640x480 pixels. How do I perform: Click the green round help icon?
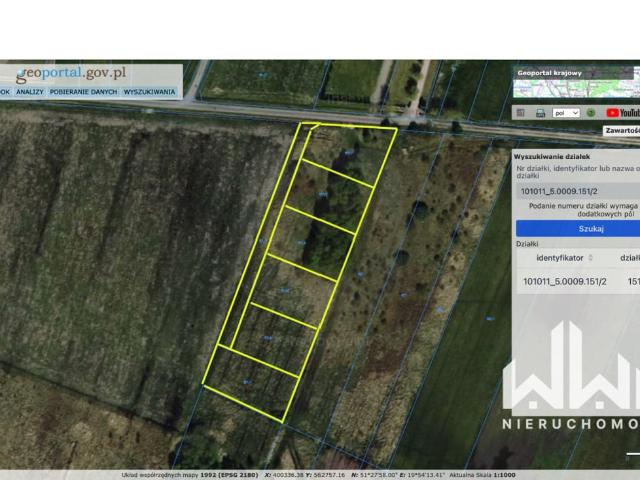click(x=590, y=113)
